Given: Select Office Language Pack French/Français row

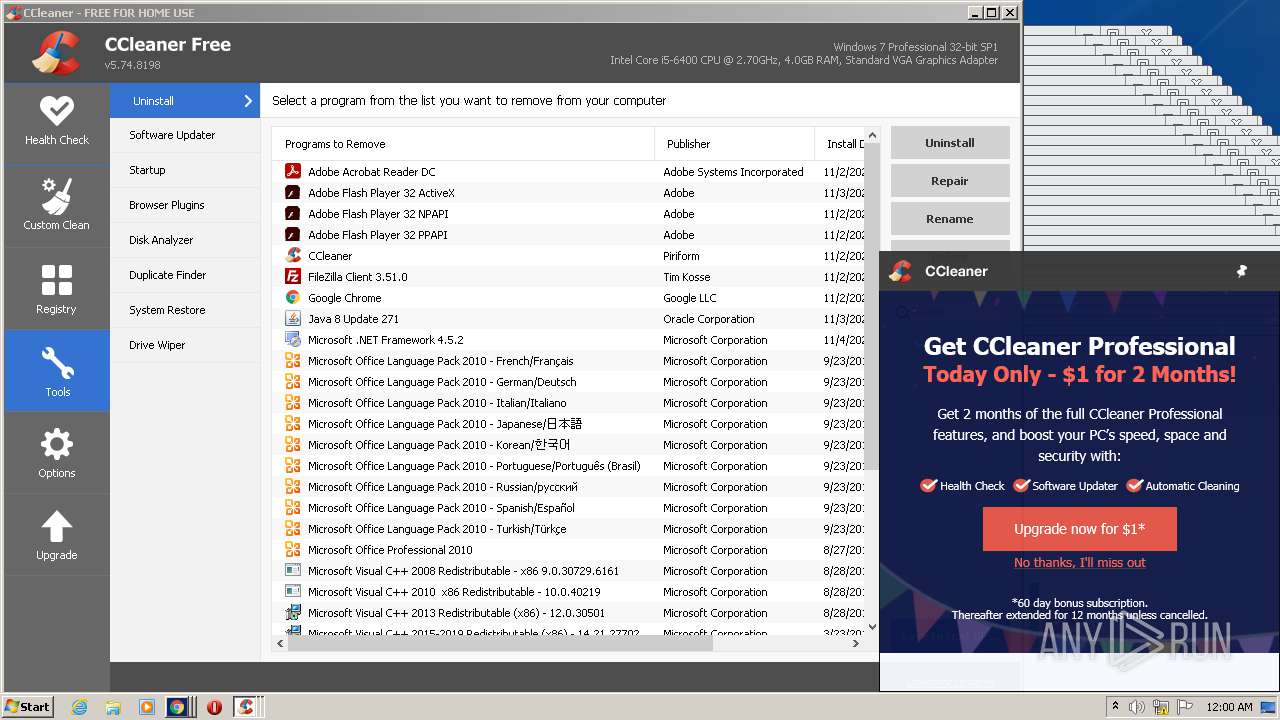Looking at the screenshot, I should 568,360.
